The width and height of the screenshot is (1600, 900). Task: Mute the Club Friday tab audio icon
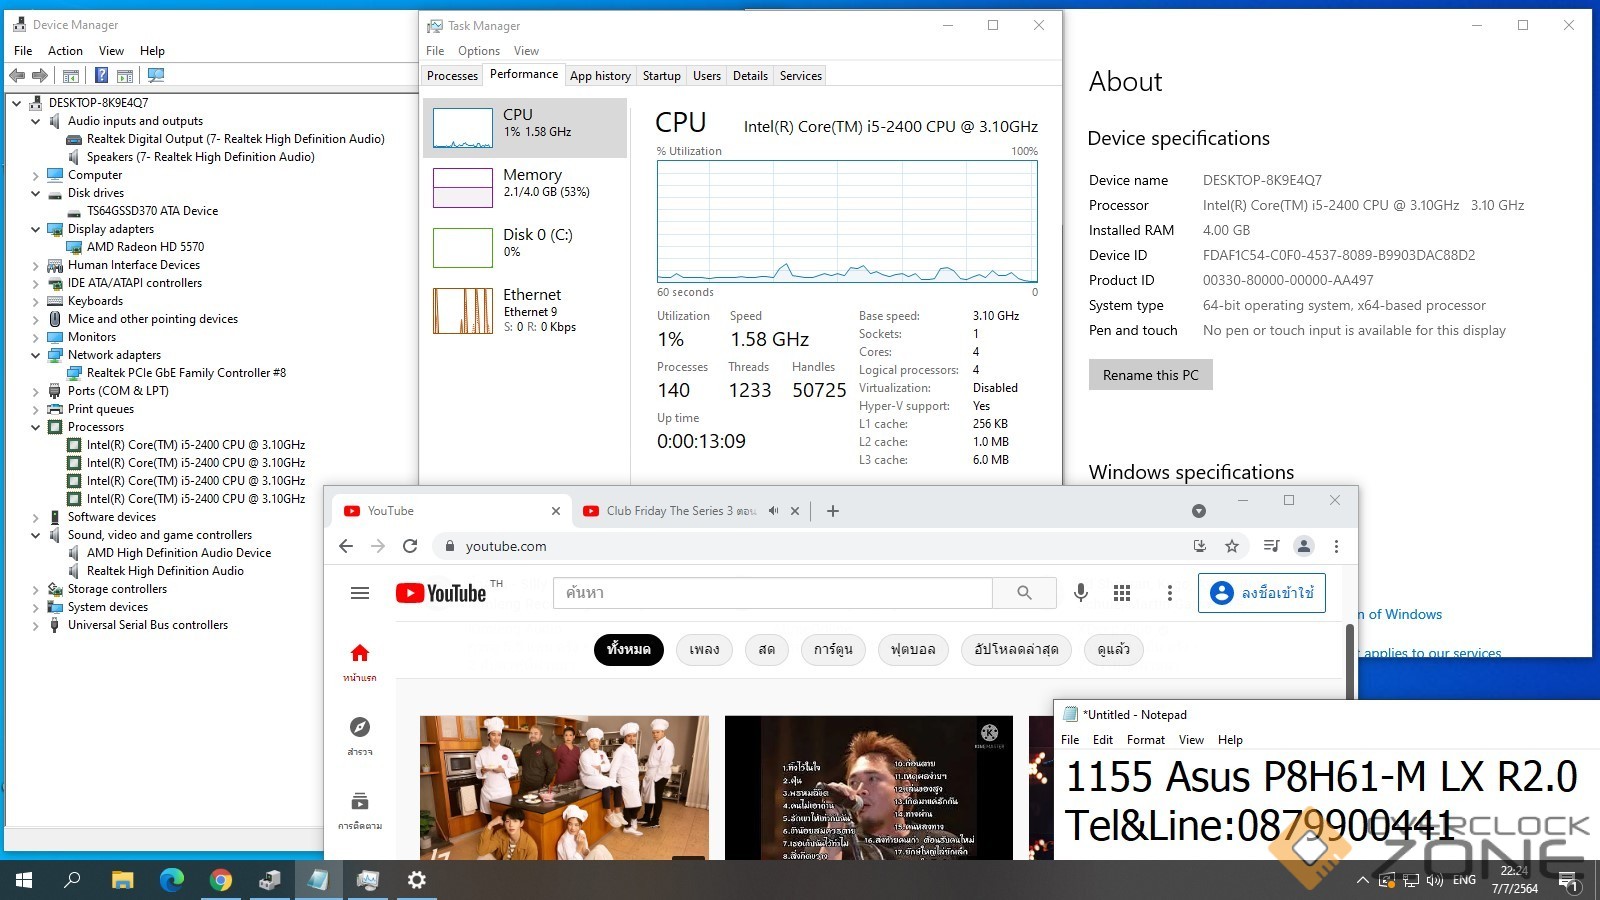tap(773, 511)
